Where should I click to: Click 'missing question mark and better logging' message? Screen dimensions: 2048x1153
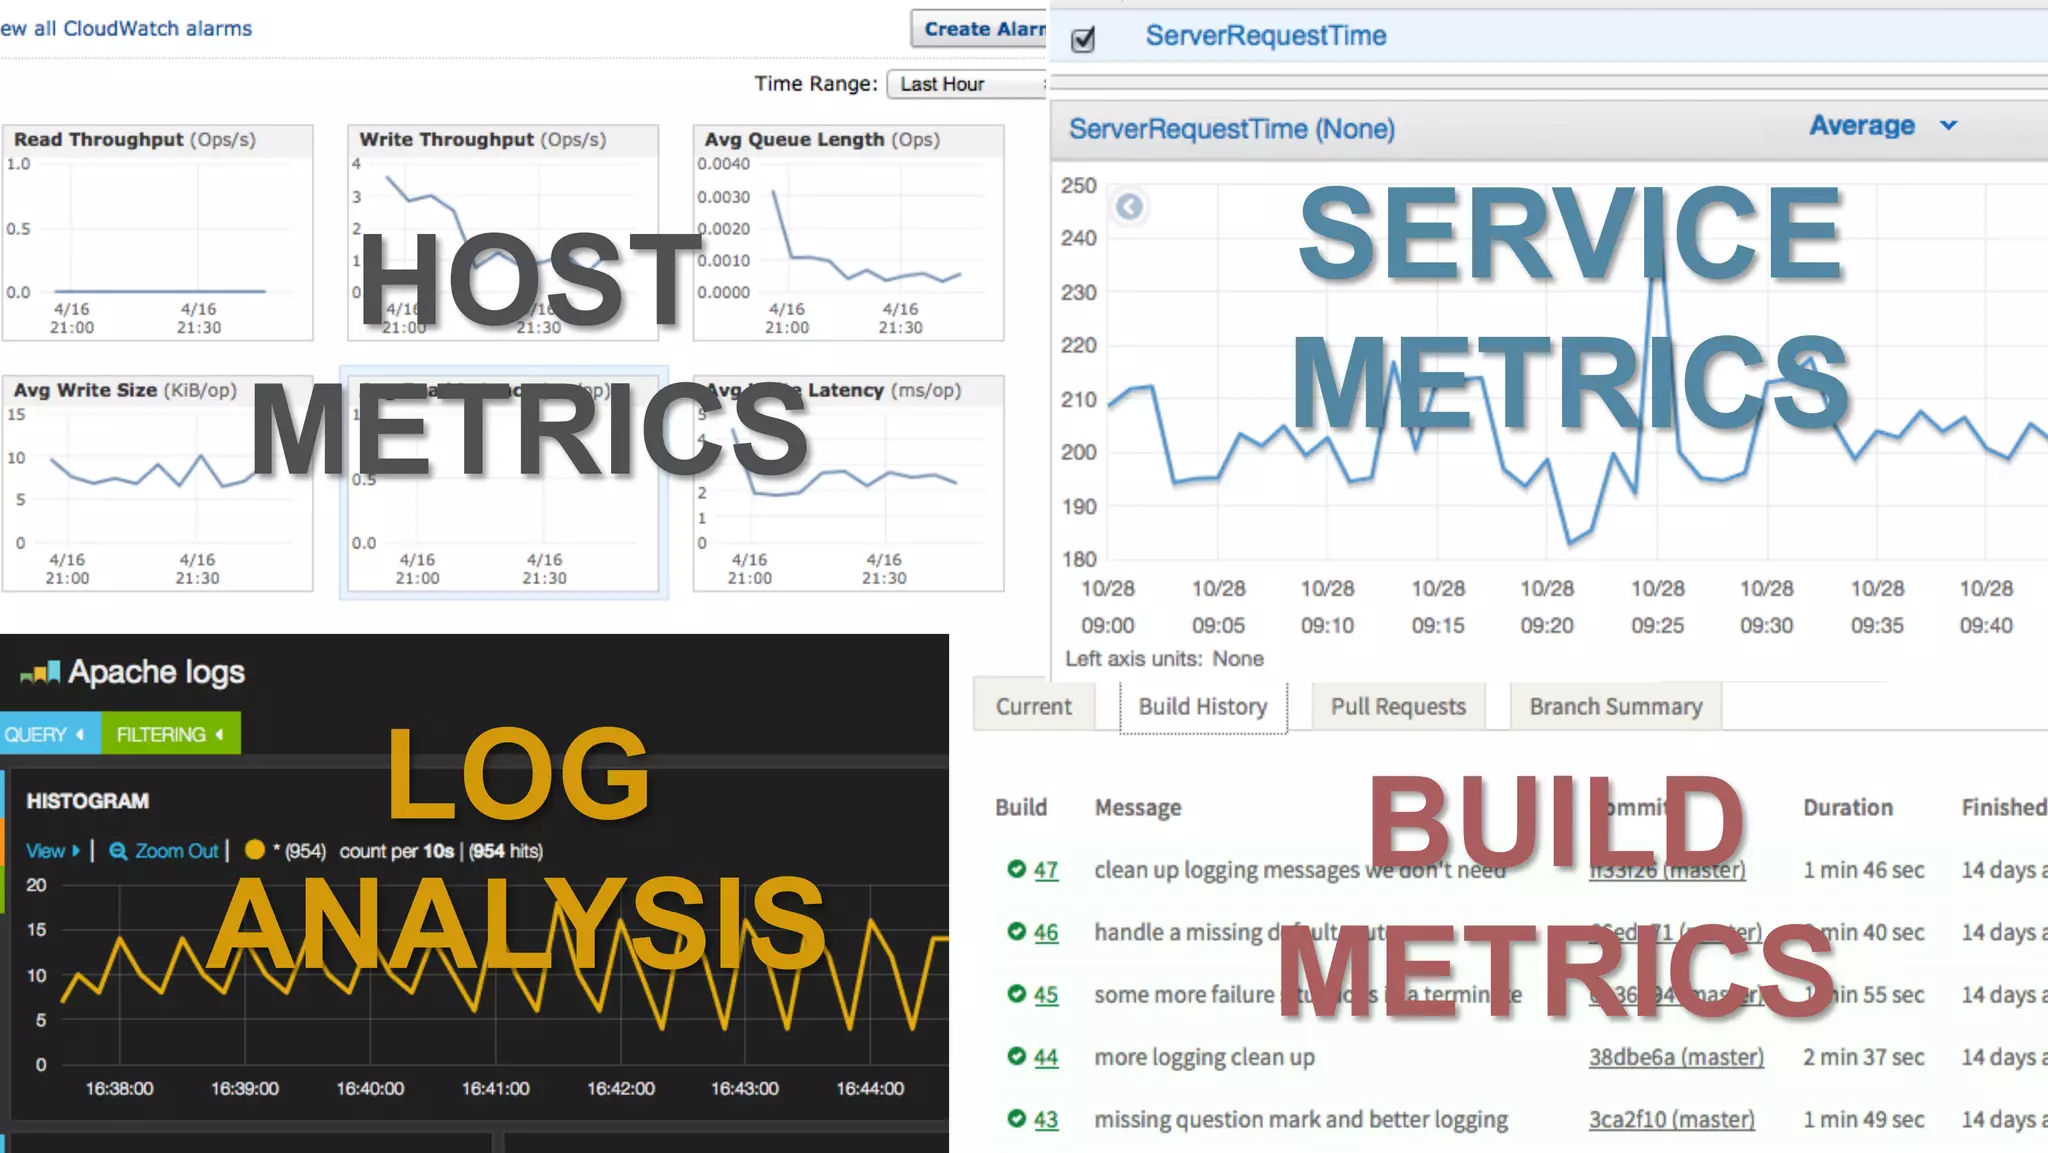pyautogui.click(x=1301, y=1120)
